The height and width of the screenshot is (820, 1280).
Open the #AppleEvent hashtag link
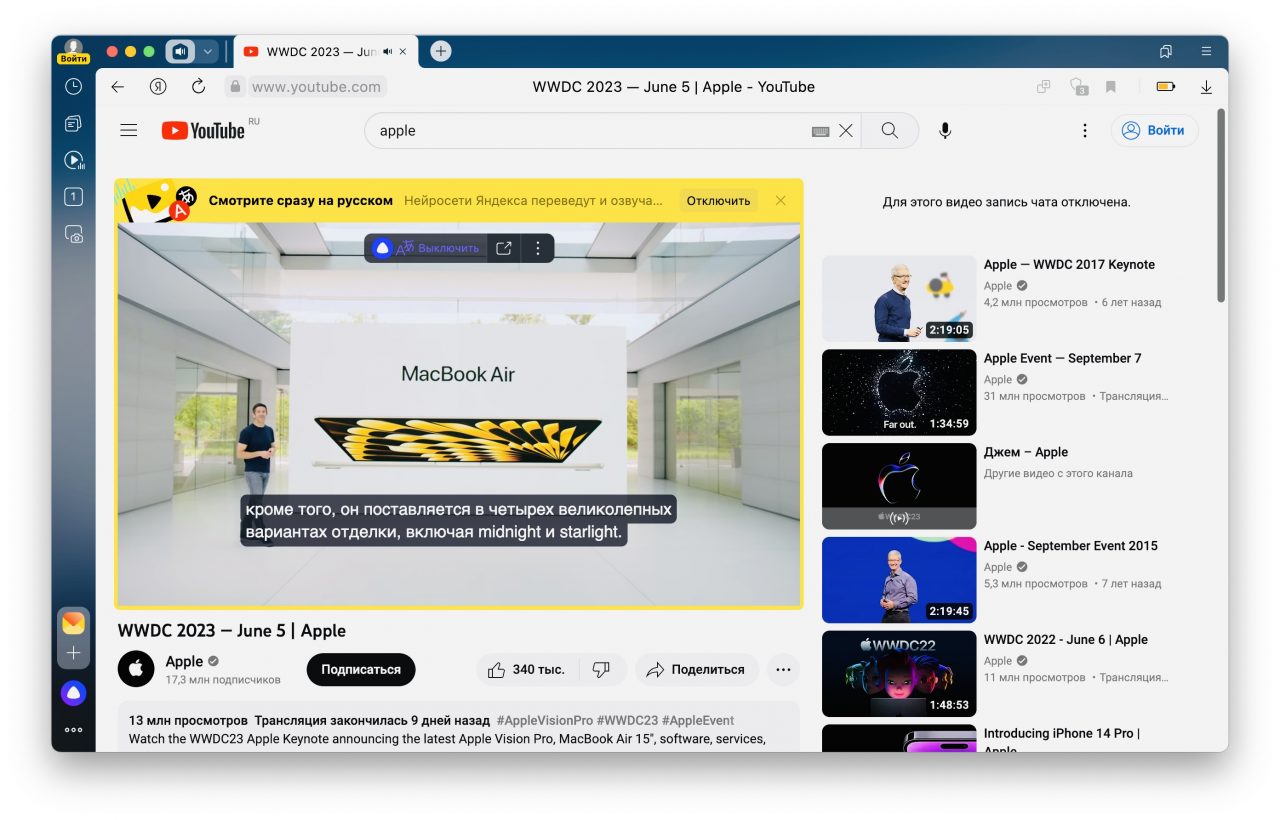click(x=698, y=720)
